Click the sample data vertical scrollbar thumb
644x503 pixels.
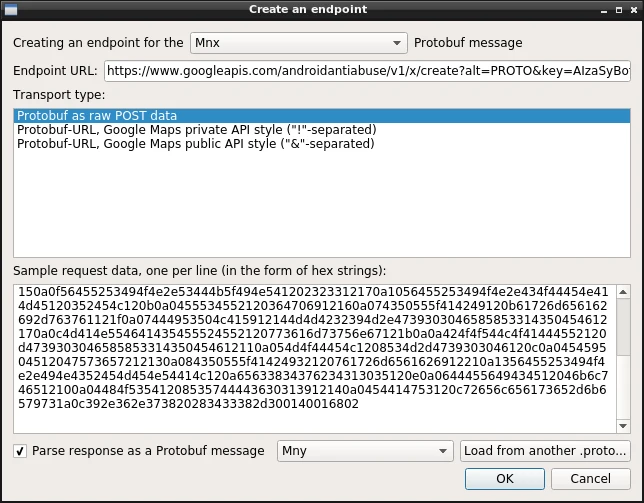click(623, 327)
